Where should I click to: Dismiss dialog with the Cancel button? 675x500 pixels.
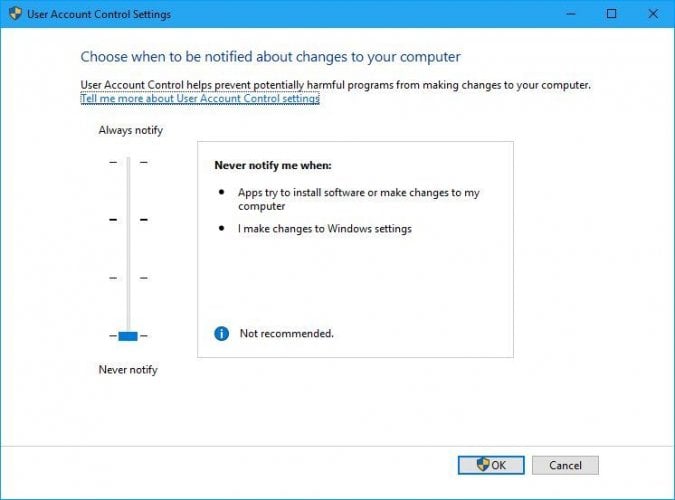click(565, 465)
